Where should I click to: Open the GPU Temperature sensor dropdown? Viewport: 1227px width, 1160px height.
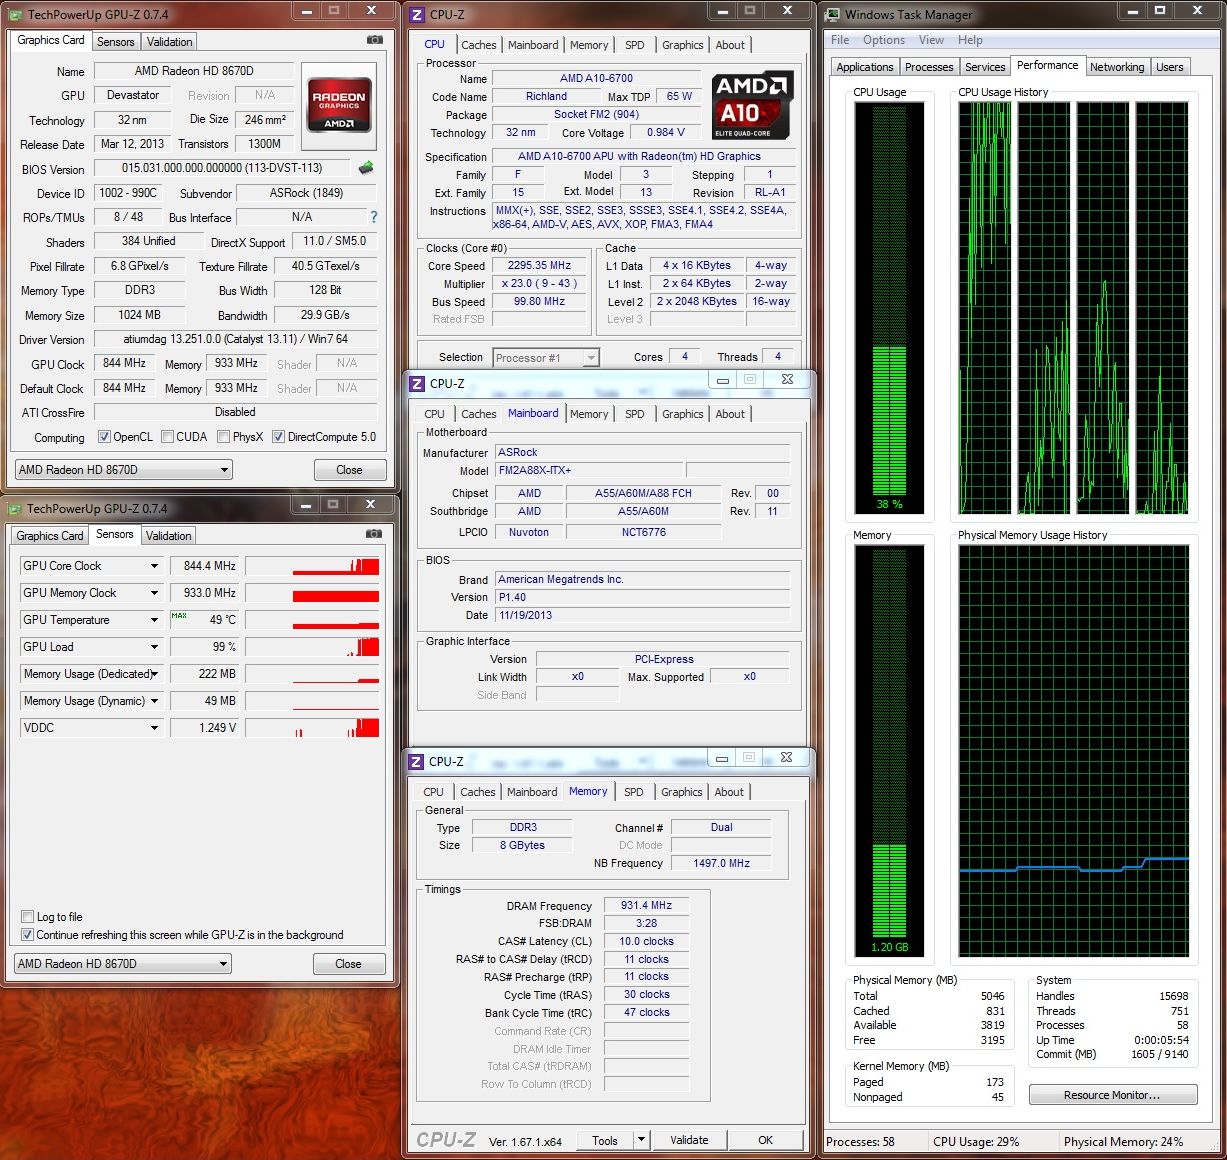(154, 620)
